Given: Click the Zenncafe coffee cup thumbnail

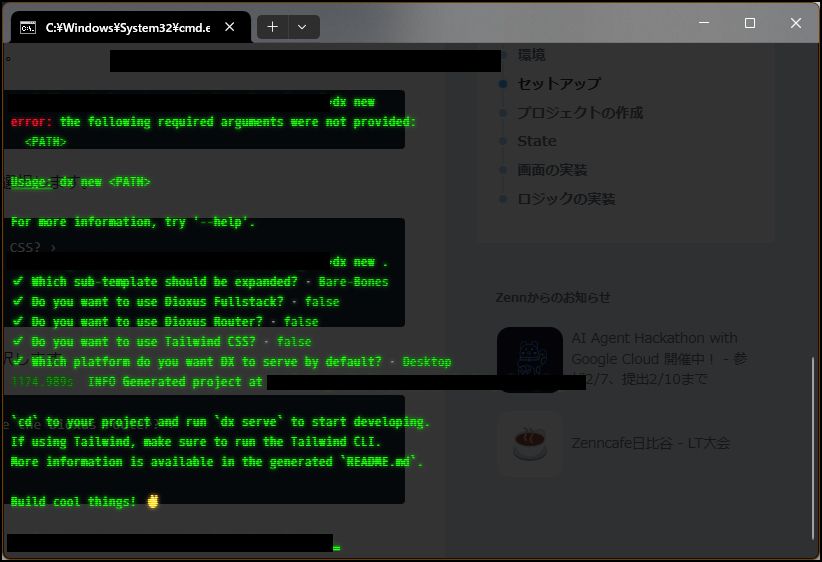Looking at the screenshot, I should [x=530, y=444].
